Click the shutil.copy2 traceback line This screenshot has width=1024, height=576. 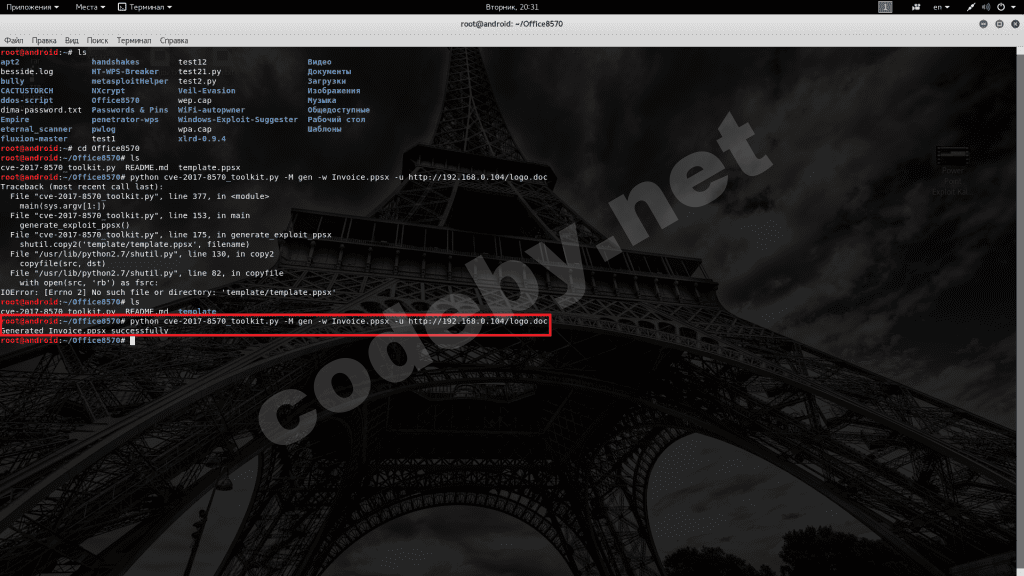point(135,244)
